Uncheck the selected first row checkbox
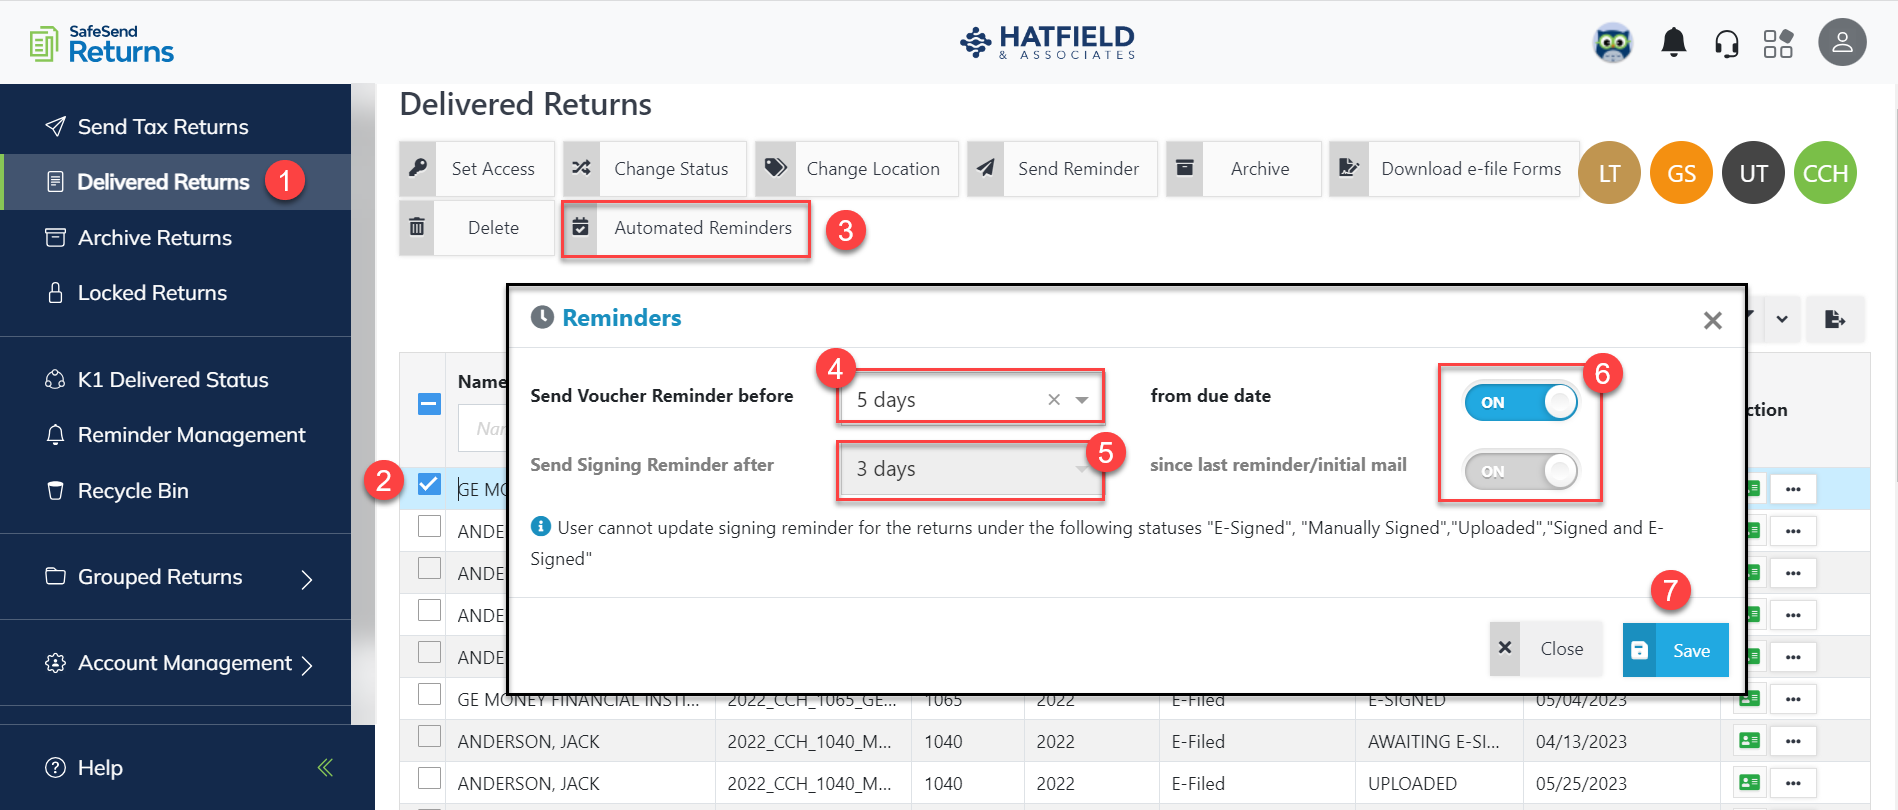Viewport: 1898px width, 810px height. 429,485
